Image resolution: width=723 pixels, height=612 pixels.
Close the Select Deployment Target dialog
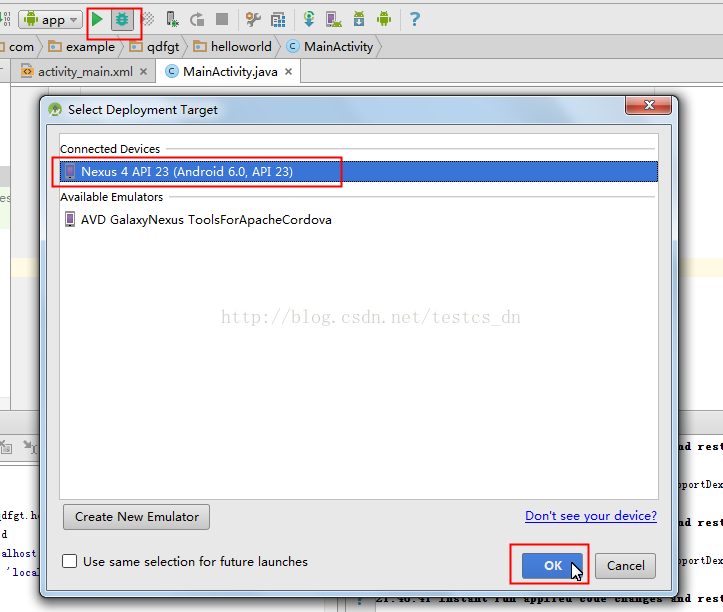(649, 105)
